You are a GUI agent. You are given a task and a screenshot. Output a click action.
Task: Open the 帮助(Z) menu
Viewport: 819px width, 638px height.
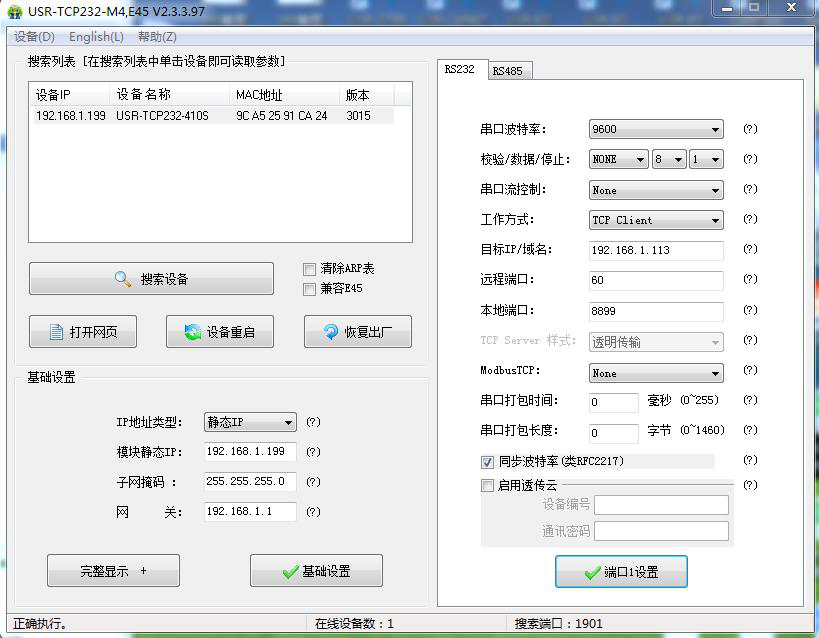point(157,37)
